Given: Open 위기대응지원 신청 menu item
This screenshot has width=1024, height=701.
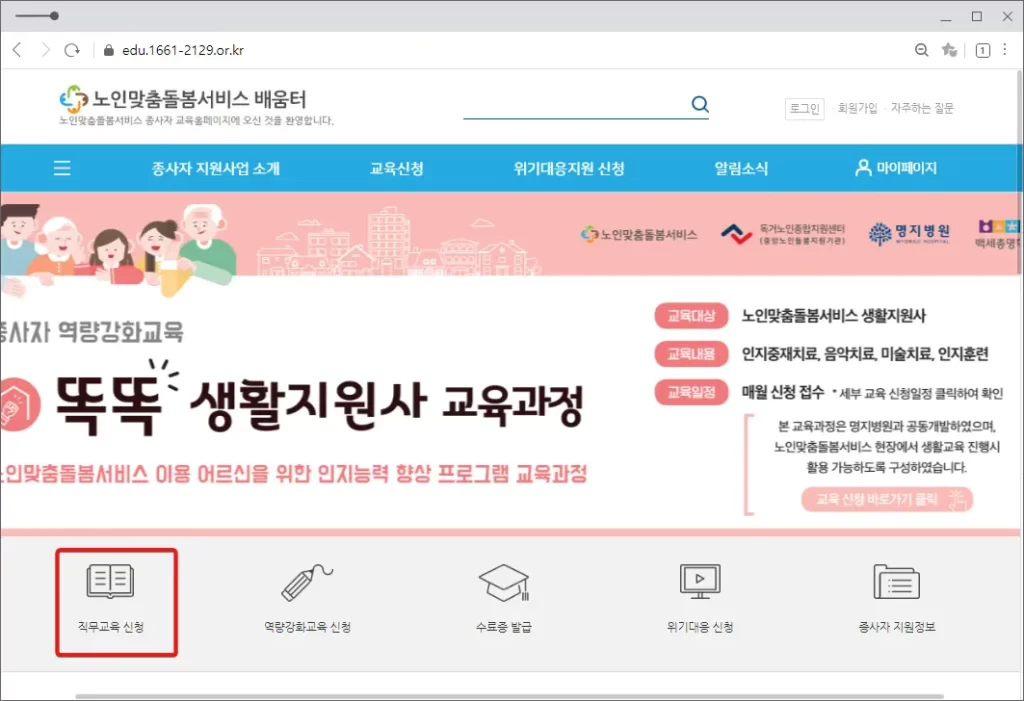Looking at the screenshot, I should pyautogui.click(x=569, y=169).
